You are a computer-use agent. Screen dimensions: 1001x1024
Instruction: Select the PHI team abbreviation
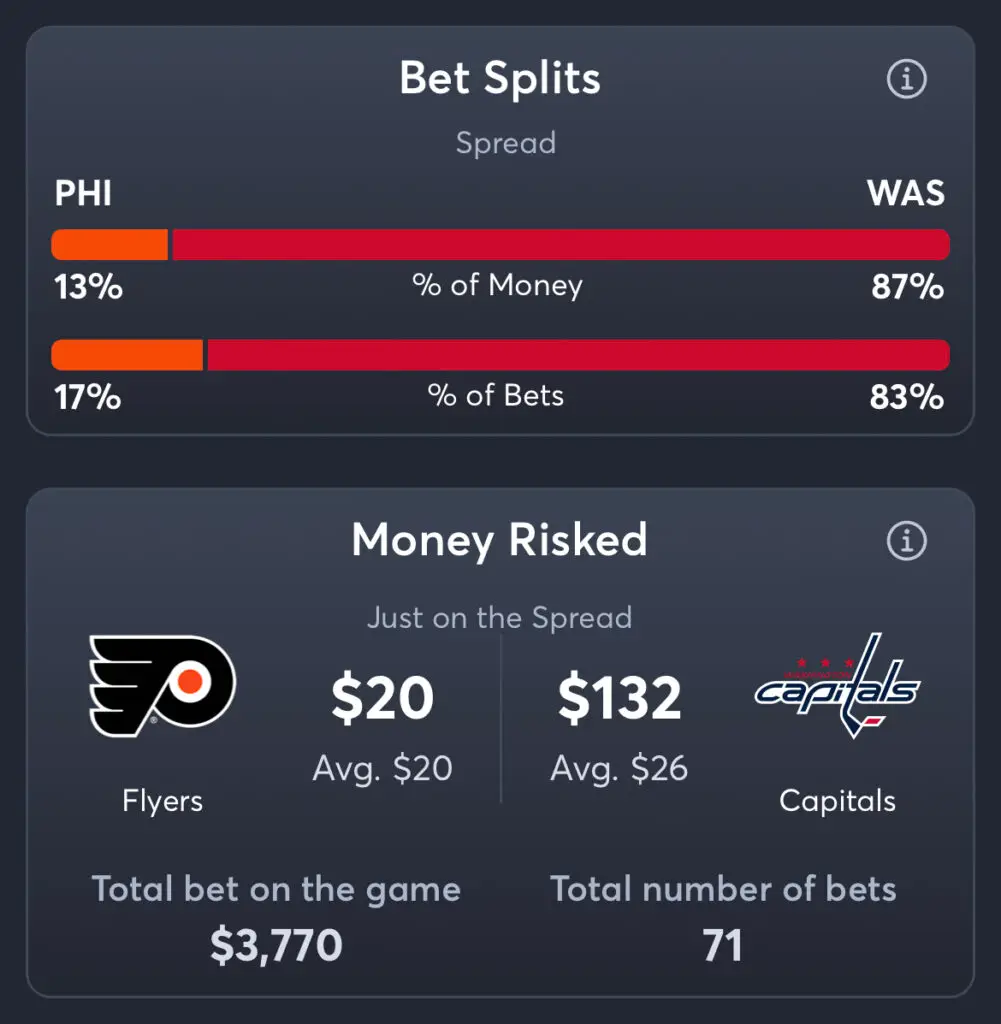(x=83, y=193)
